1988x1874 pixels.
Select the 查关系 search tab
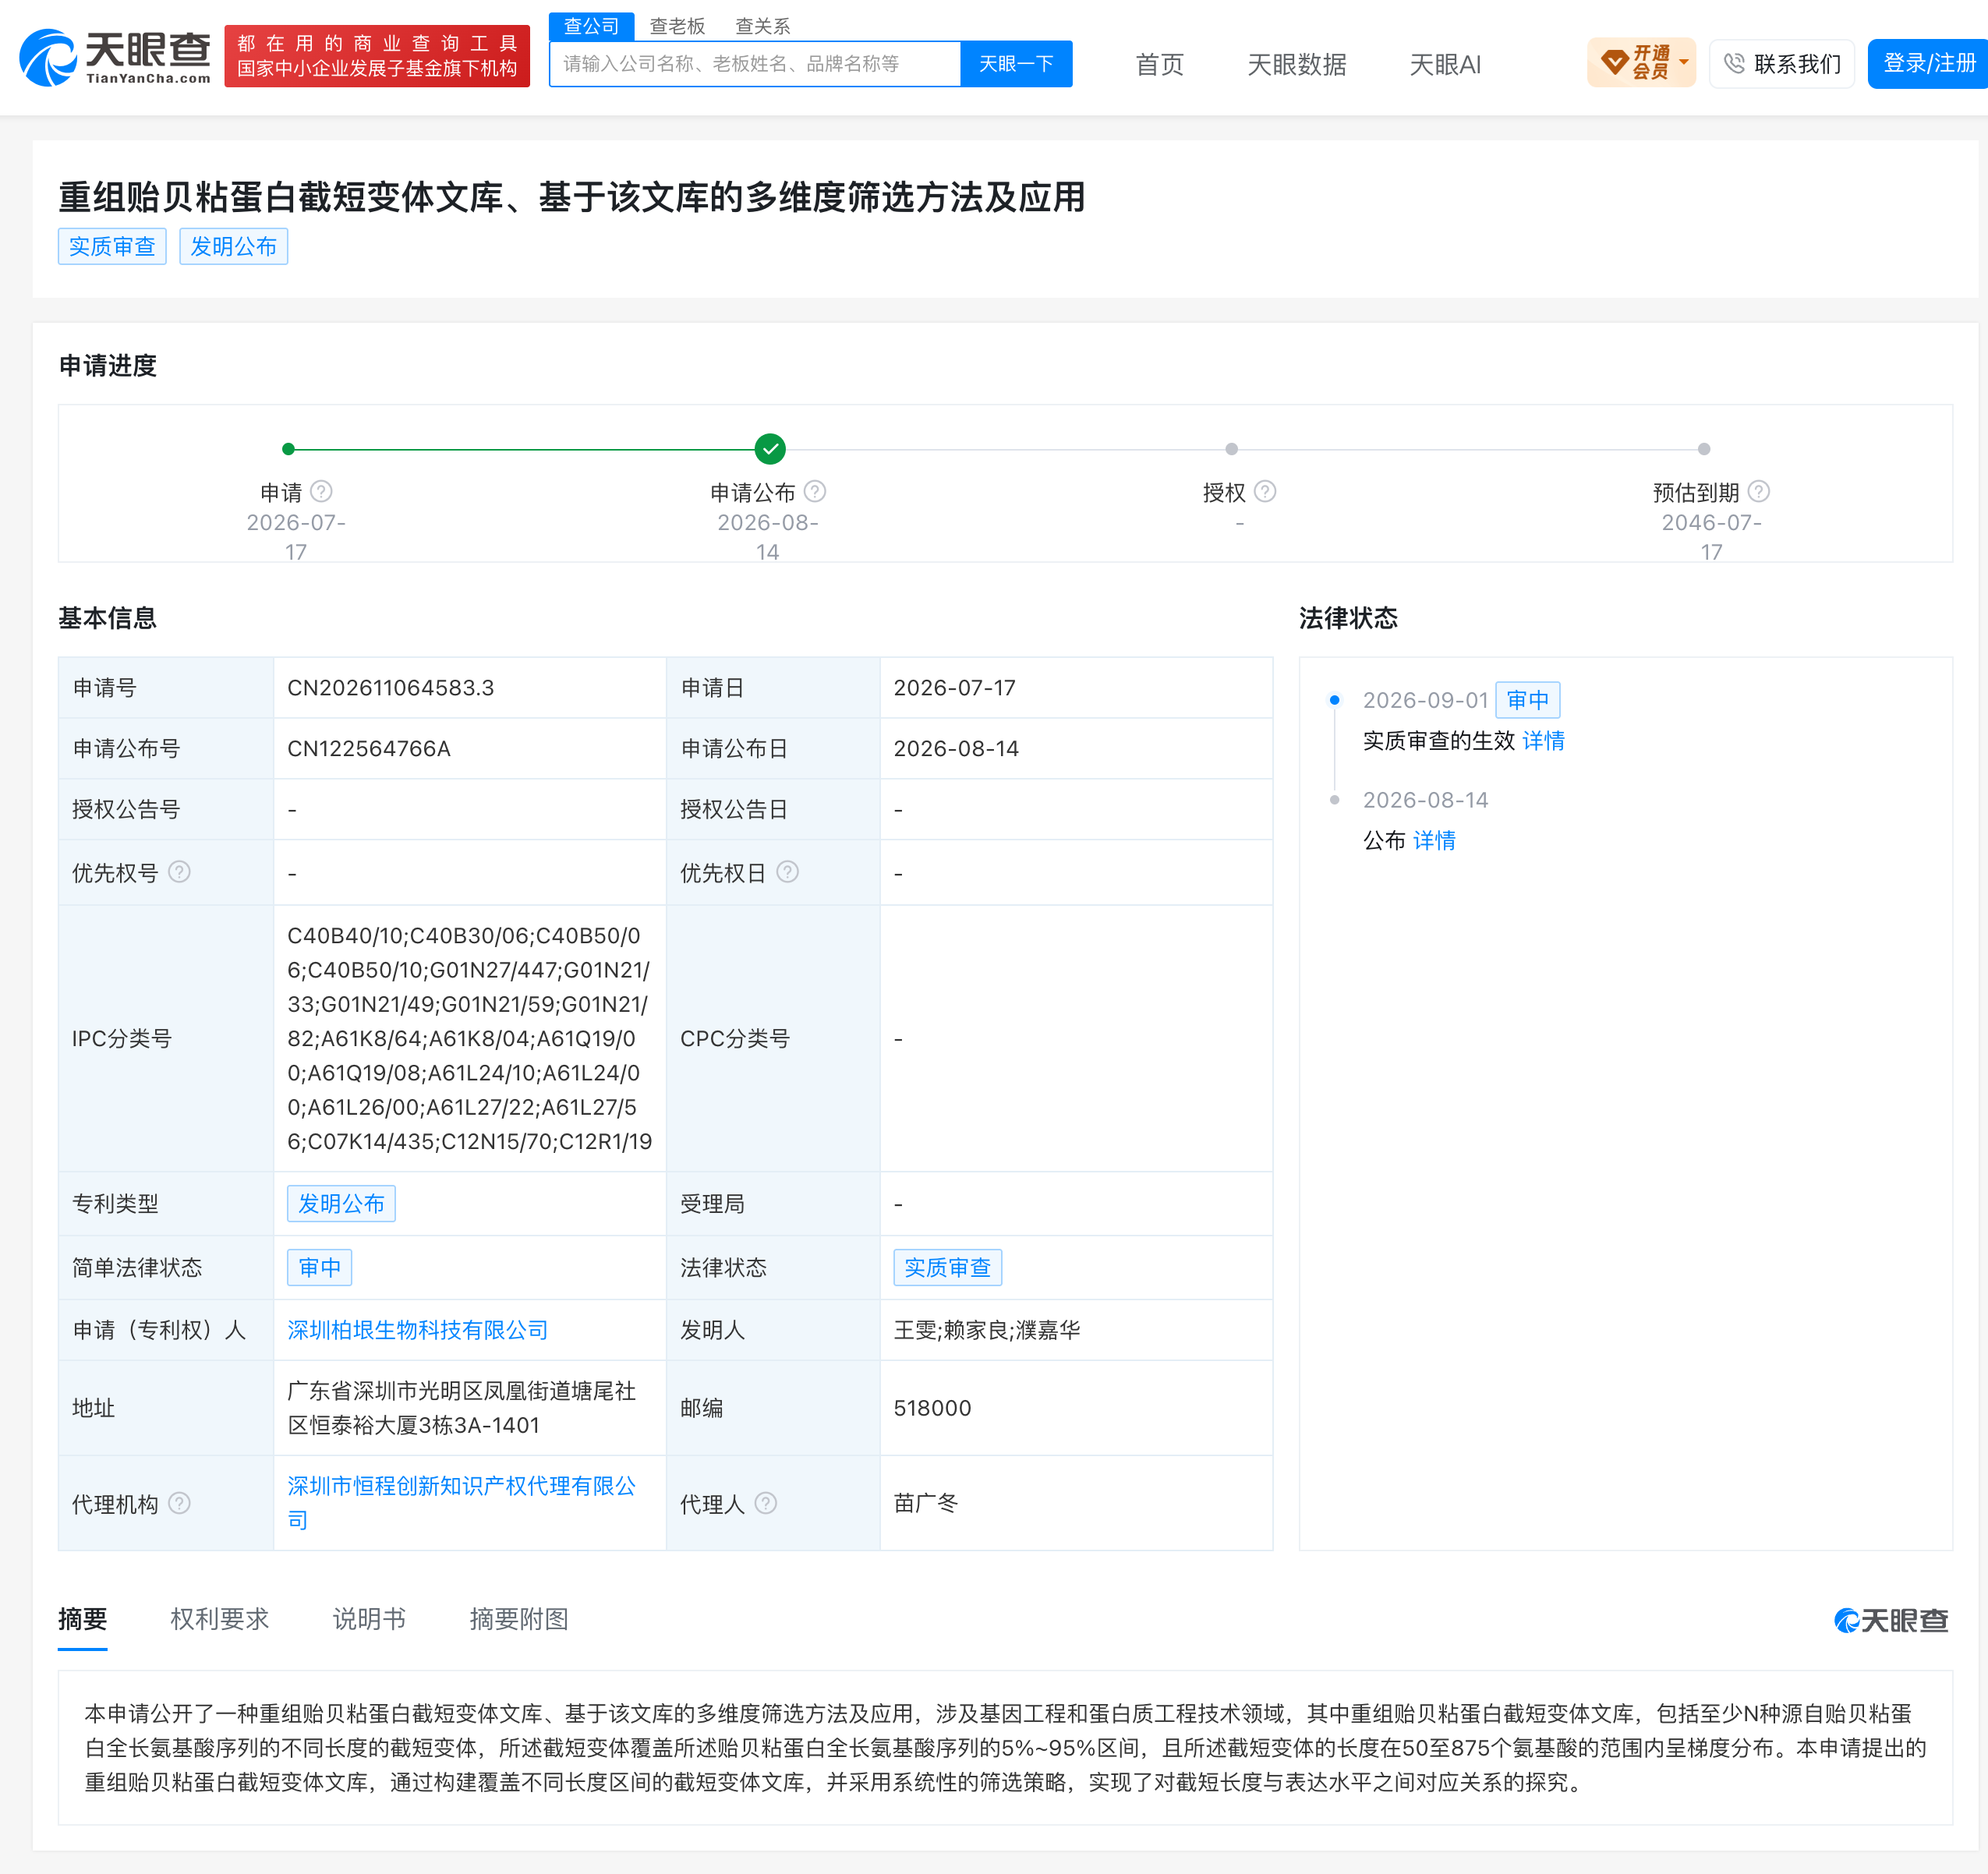pyautogui.click(x=763, y=26)
